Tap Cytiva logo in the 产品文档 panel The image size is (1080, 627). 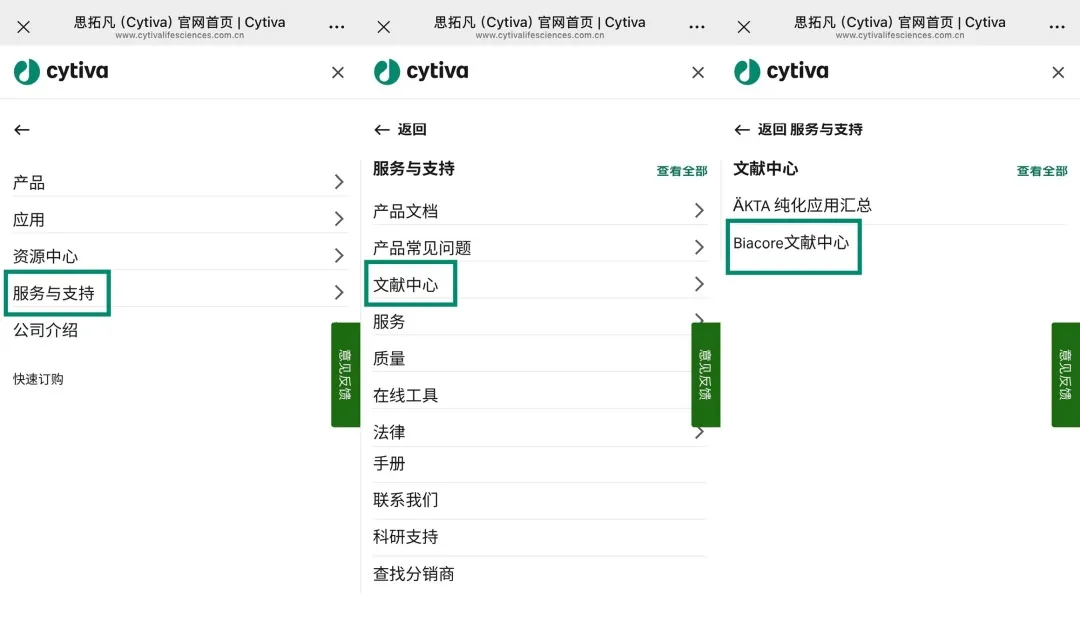point(421,72)
